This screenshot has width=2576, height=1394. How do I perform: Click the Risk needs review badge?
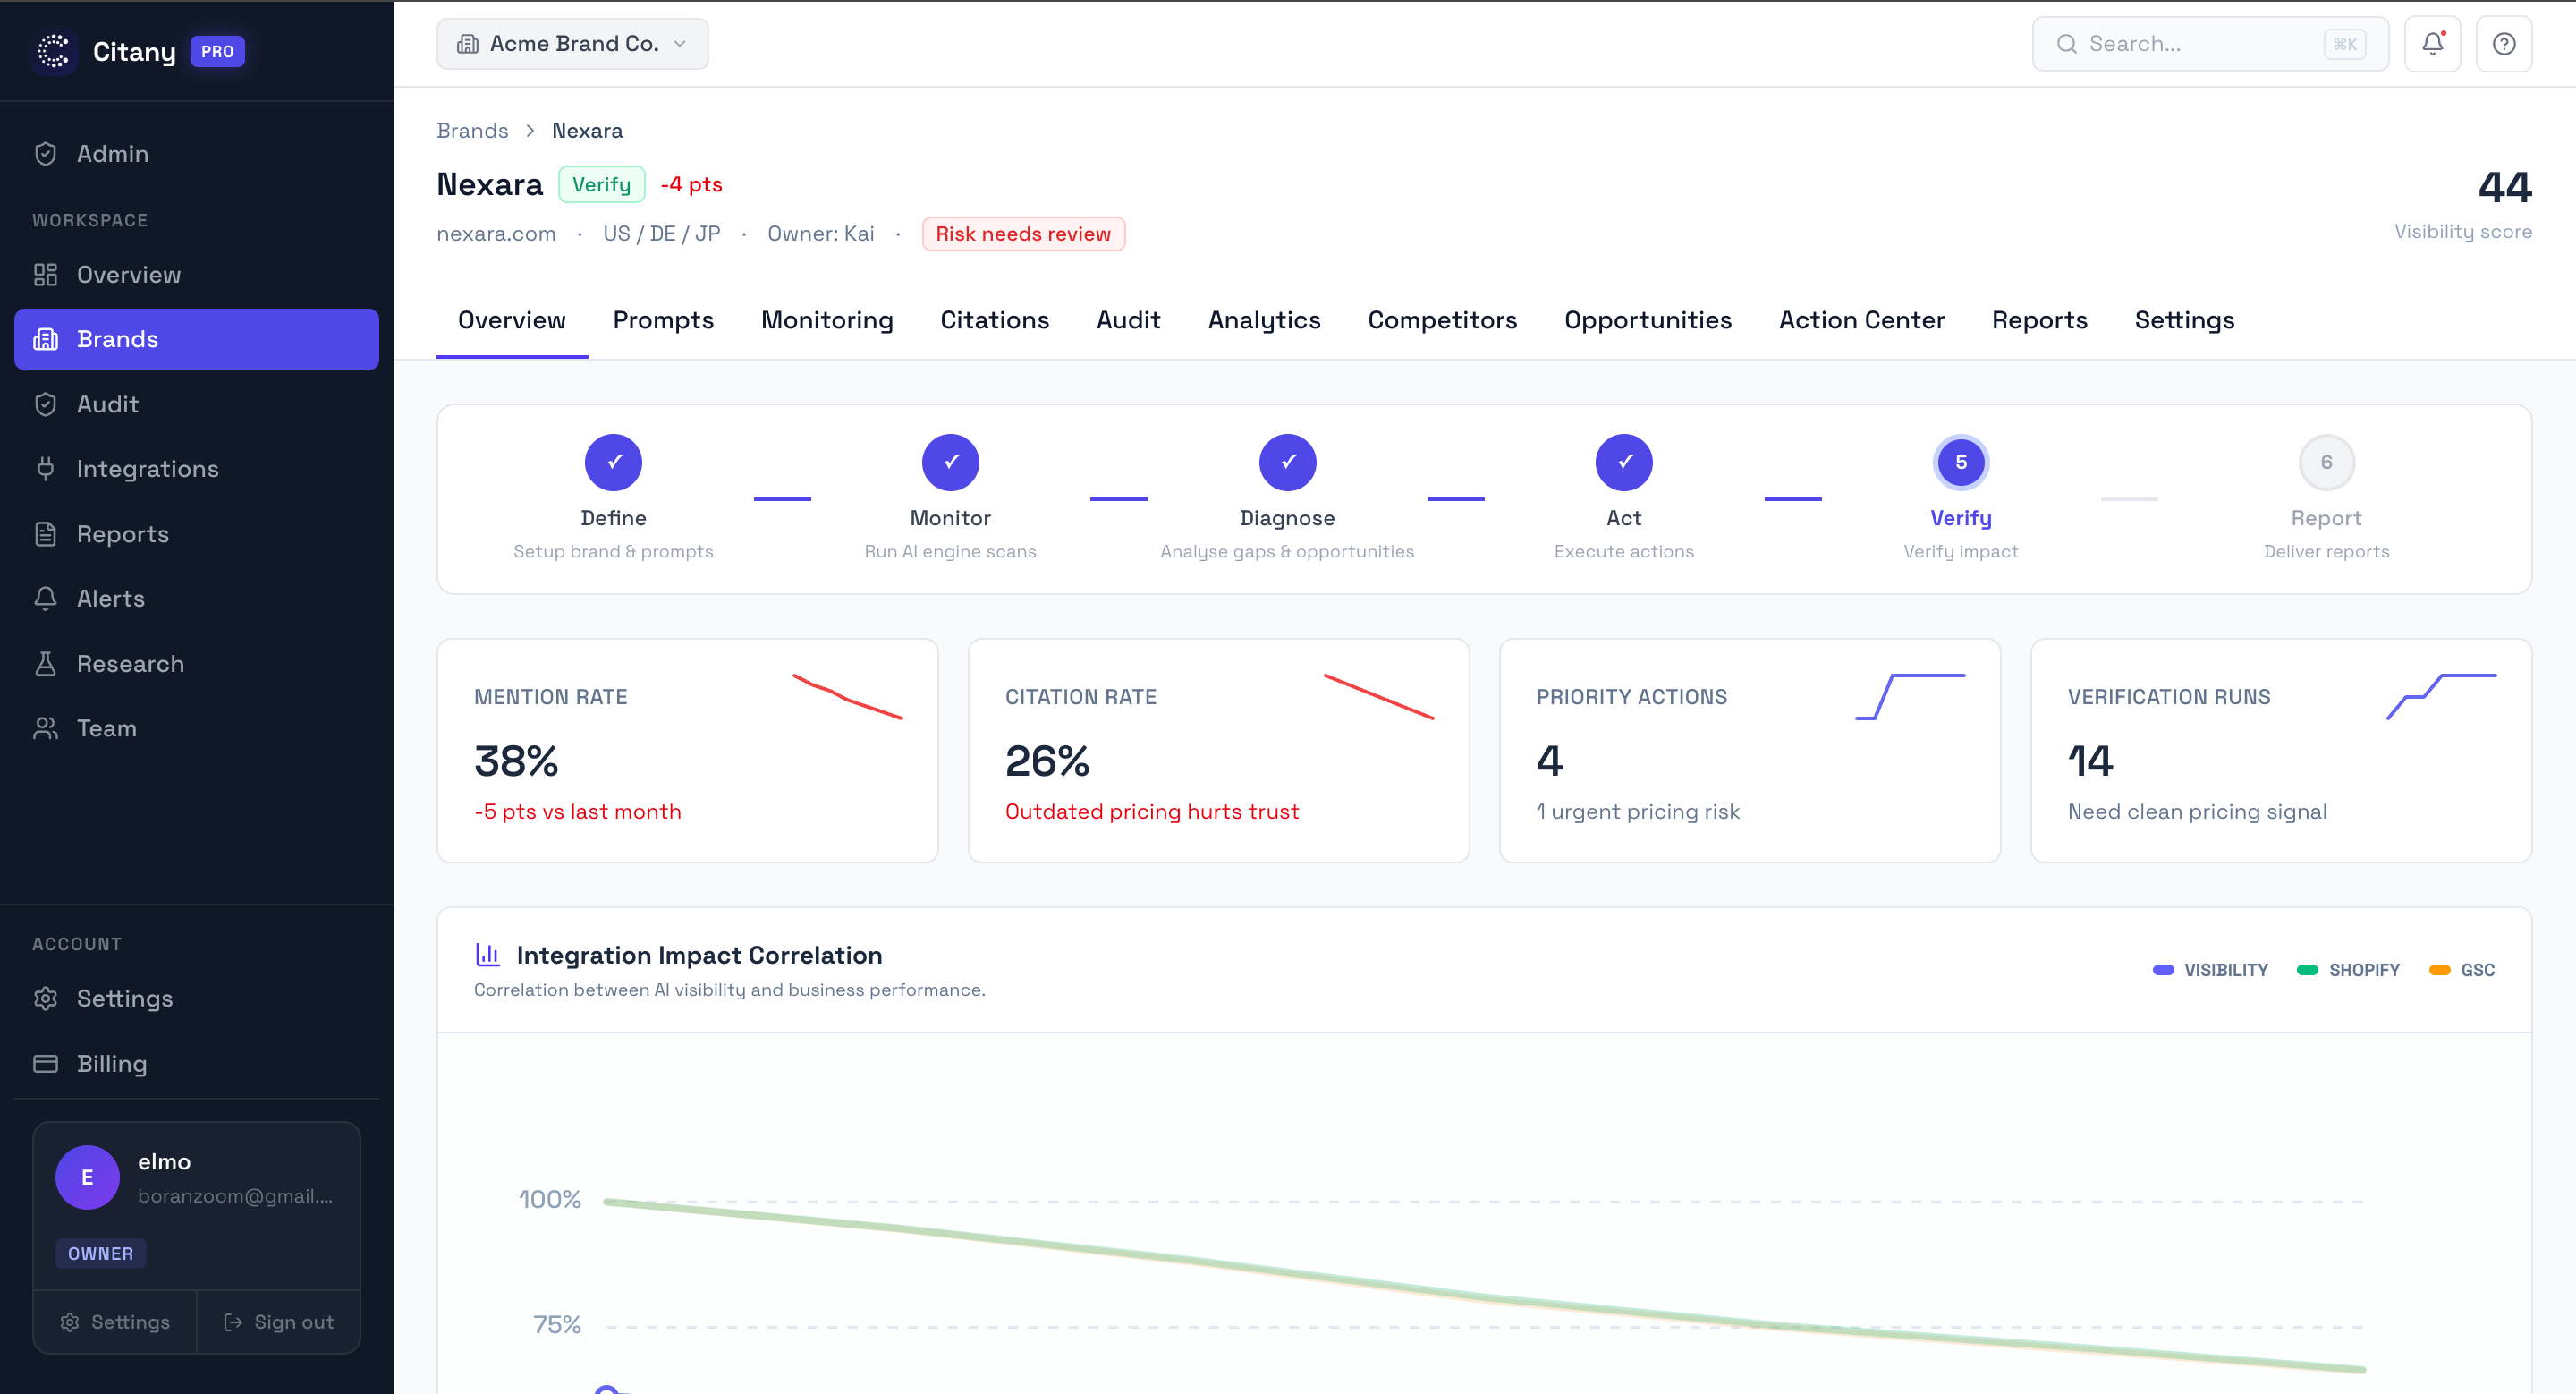tap(1023, 233)
